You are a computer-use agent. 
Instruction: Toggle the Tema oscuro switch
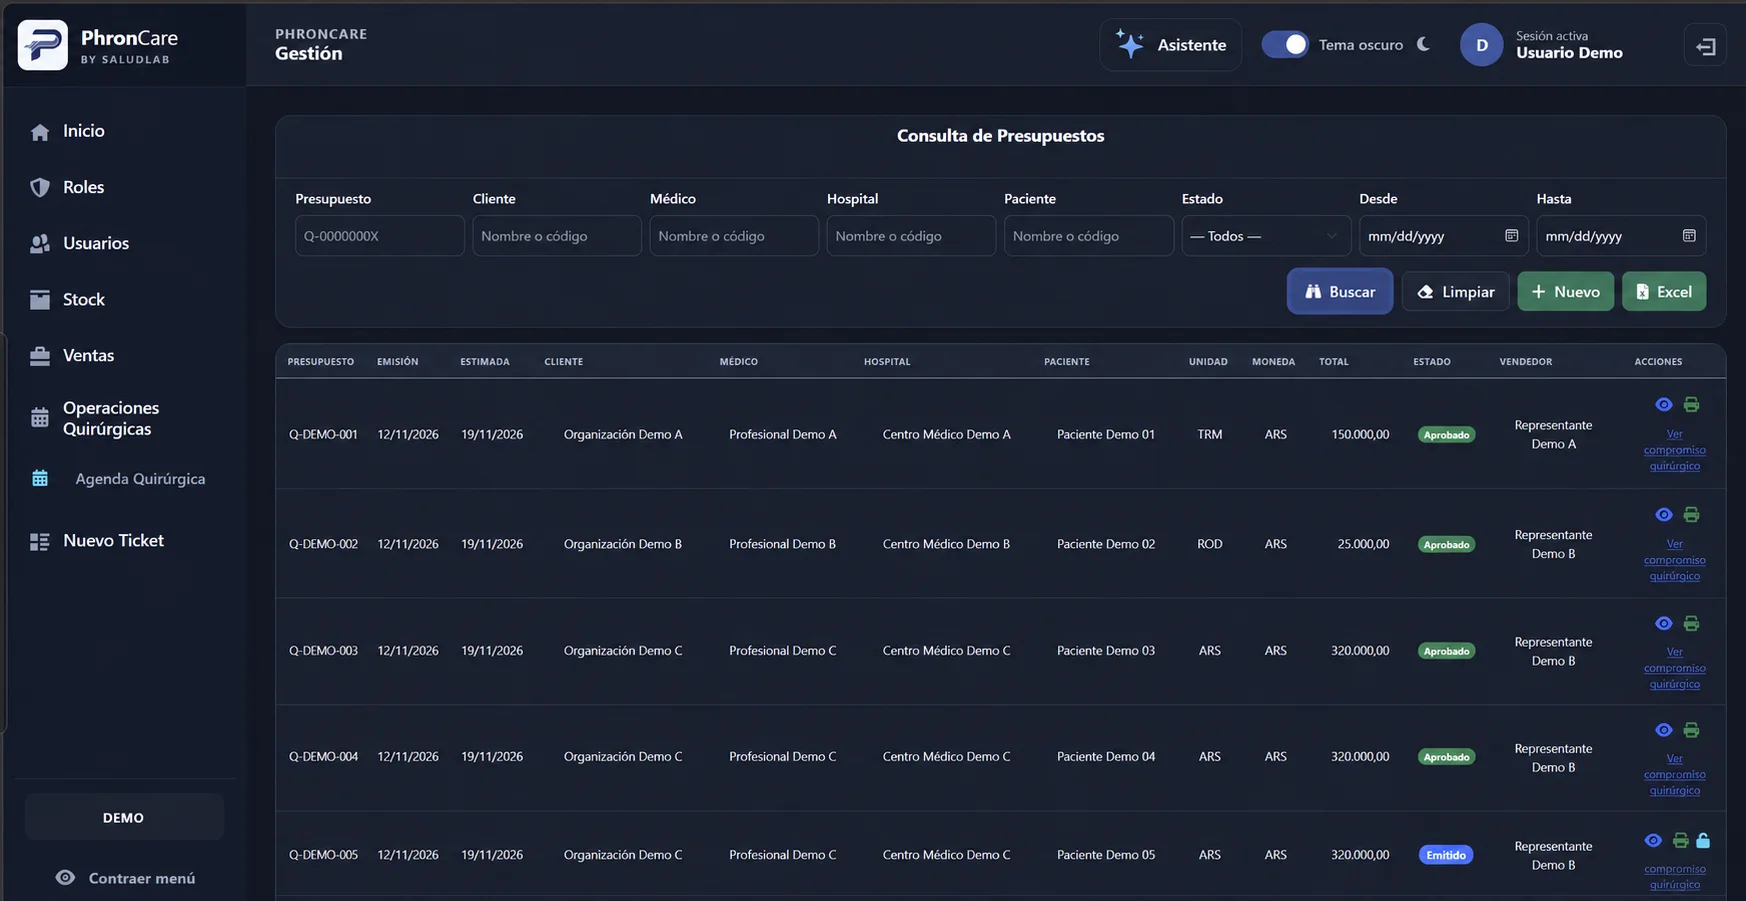pos(1285,45)
